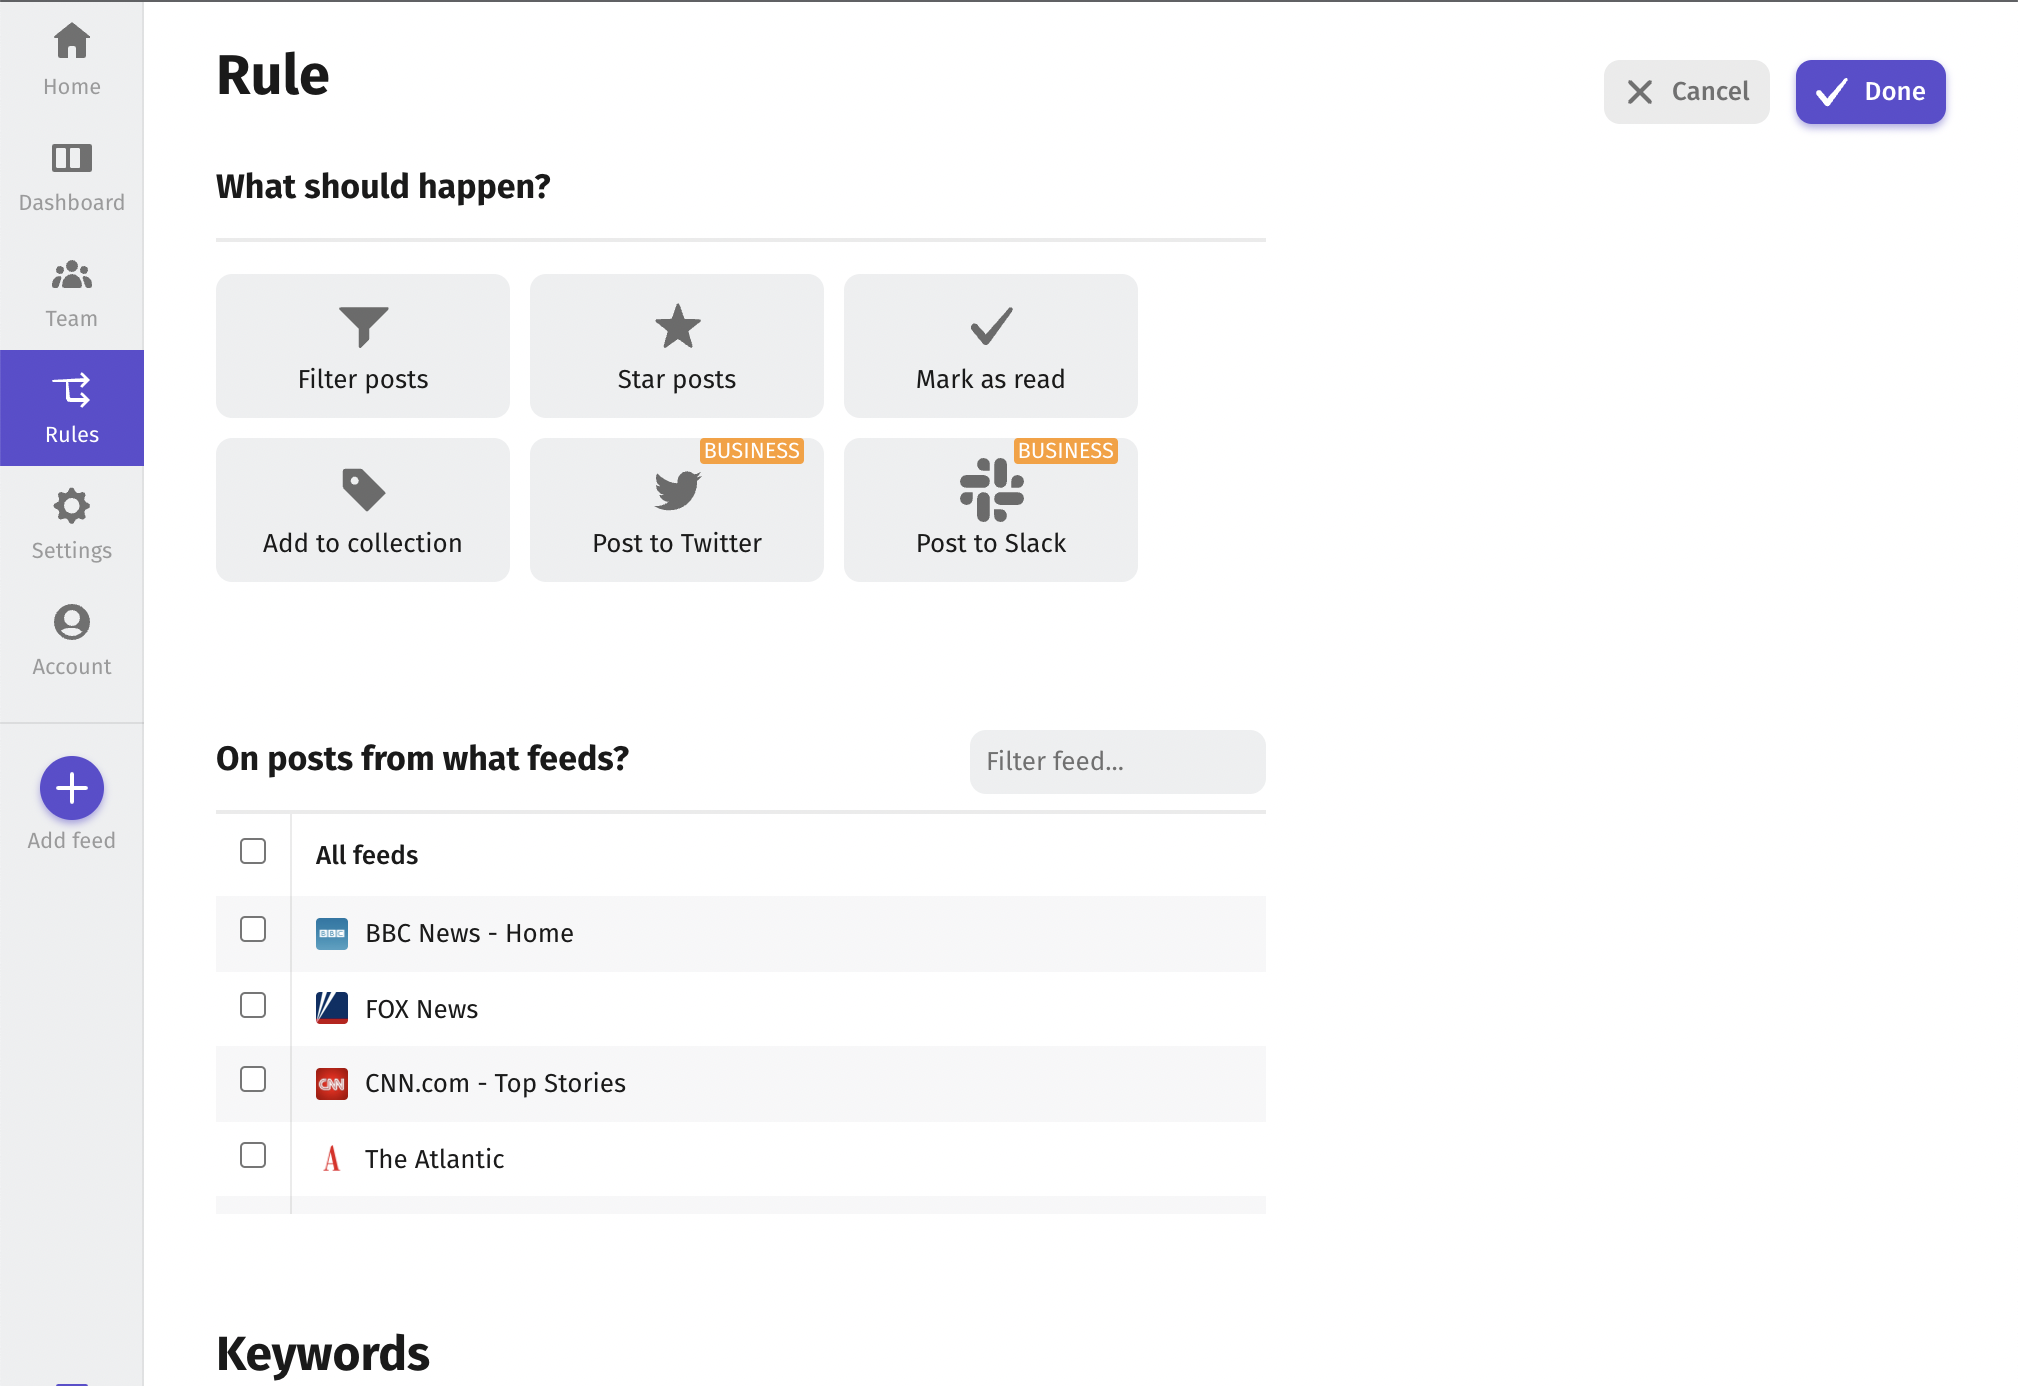Click the Done button
This screenshot has width=2018, height=1386.
coord(1870,91)
